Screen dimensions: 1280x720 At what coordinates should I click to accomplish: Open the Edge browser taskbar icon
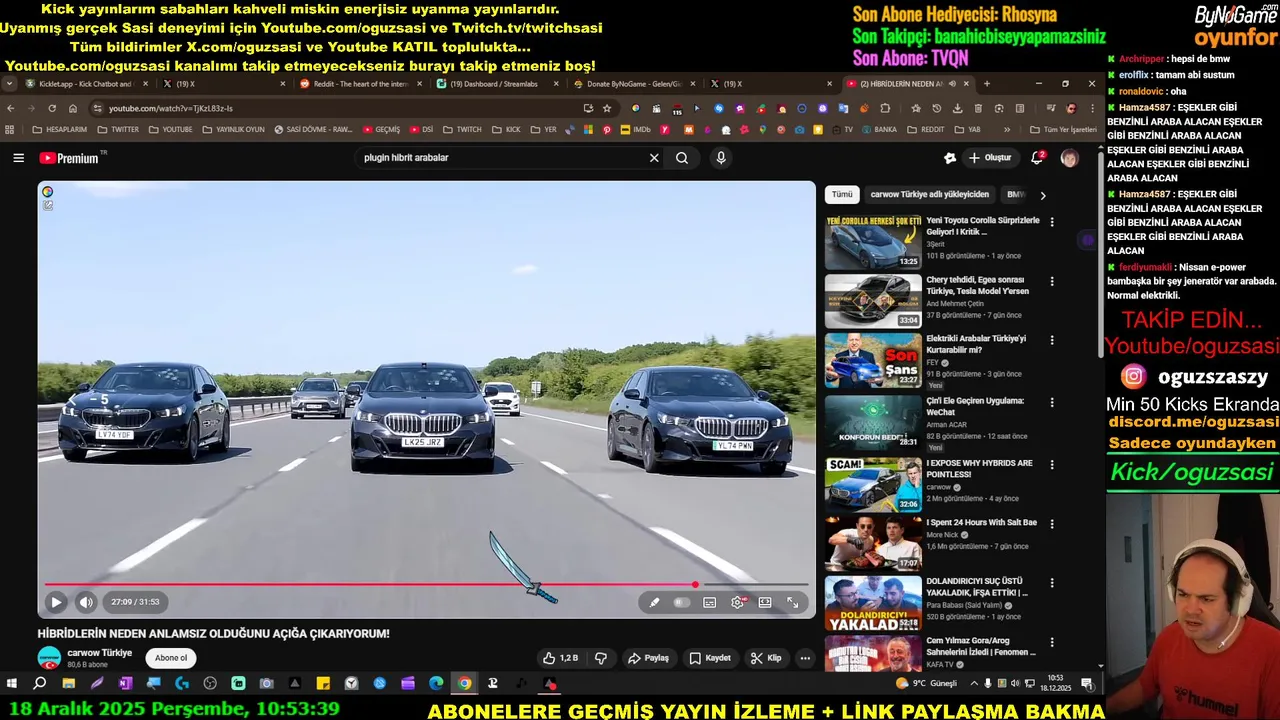(x=436, y=684)
